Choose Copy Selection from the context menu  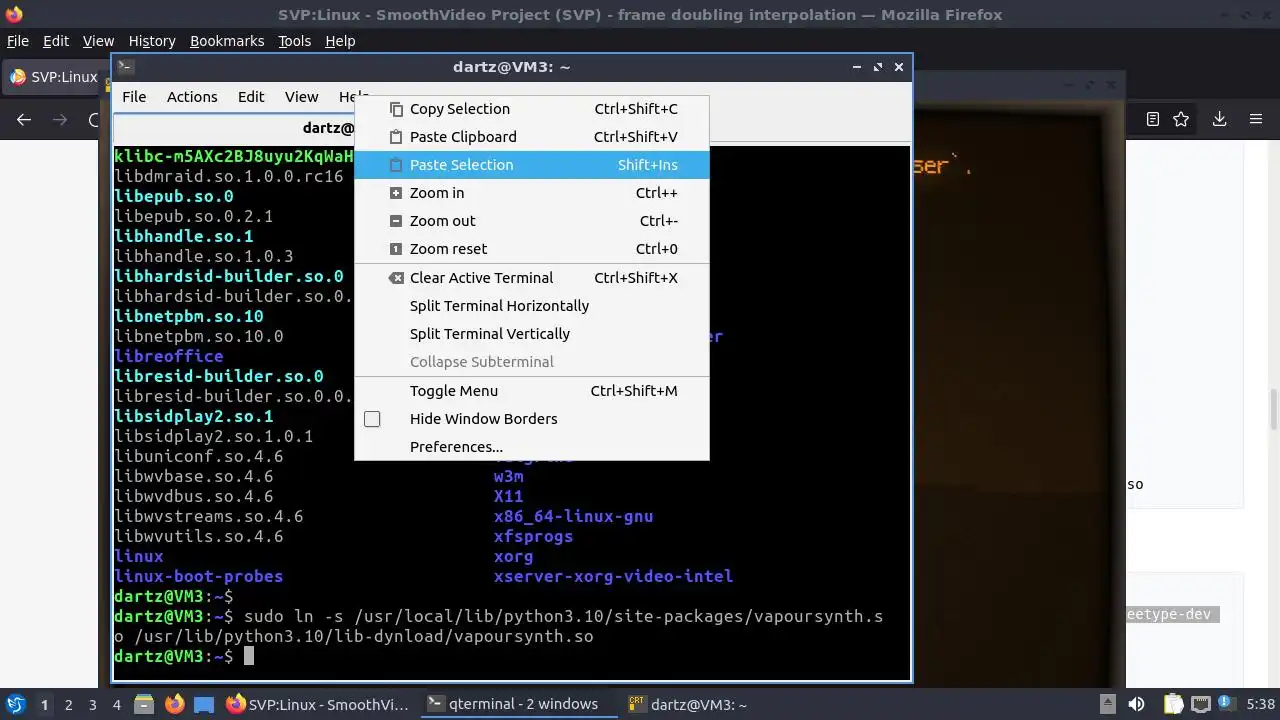pyautogui.click(x=531, y=109)
